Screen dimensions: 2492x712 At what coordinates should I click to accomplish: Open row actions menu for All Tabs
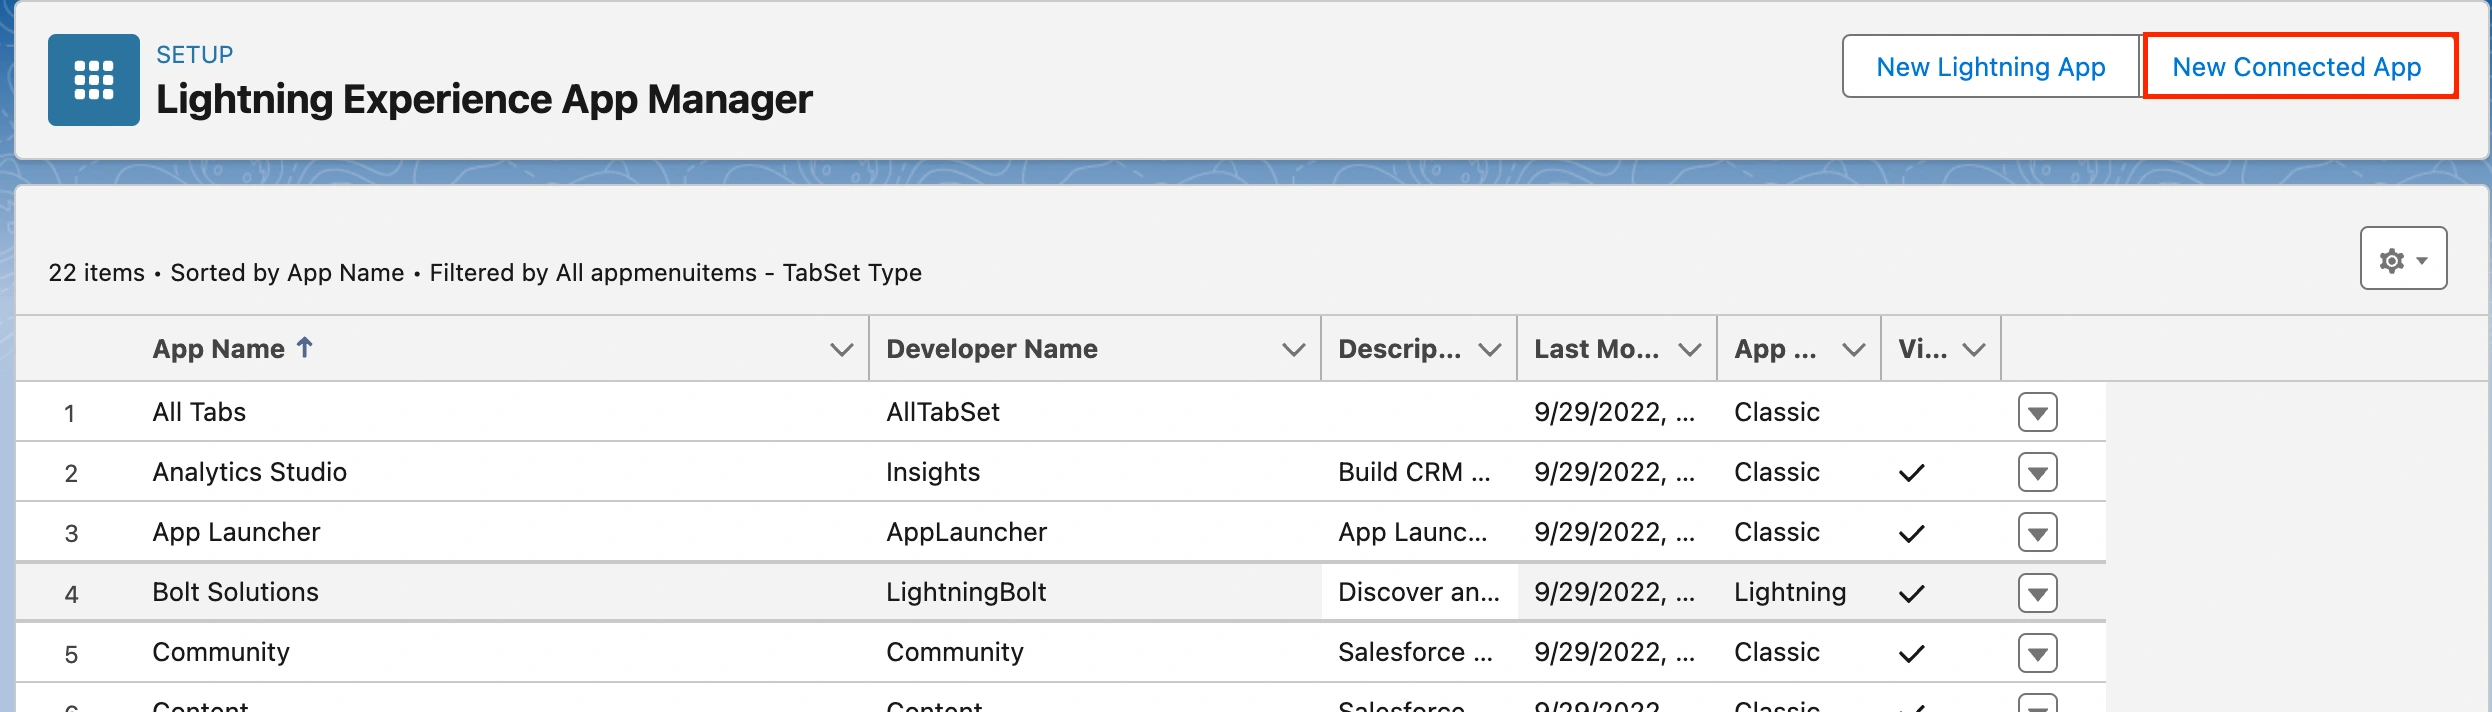point(2037,412)
